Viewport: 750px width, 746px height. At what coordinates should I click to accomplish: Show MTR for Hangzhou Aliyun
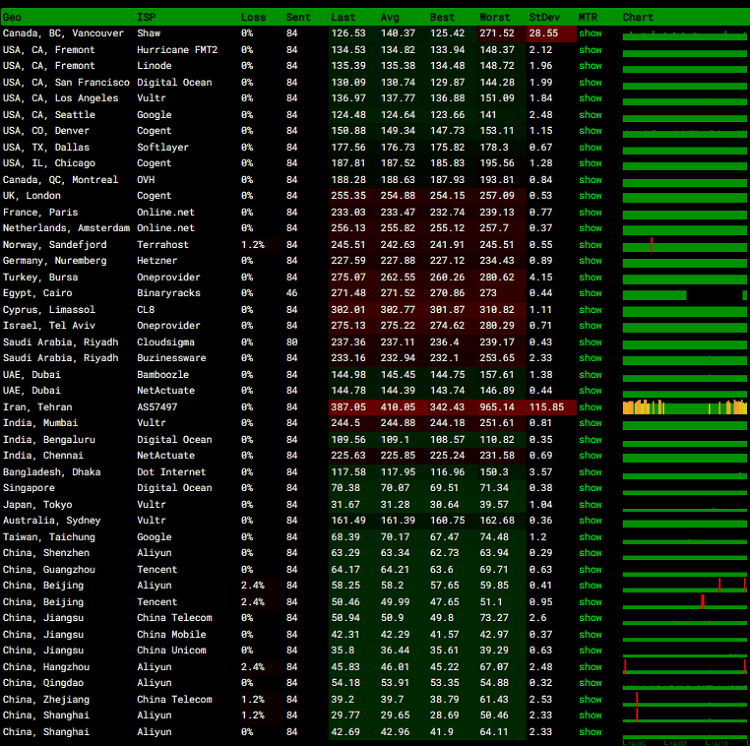tap(590, 668)
